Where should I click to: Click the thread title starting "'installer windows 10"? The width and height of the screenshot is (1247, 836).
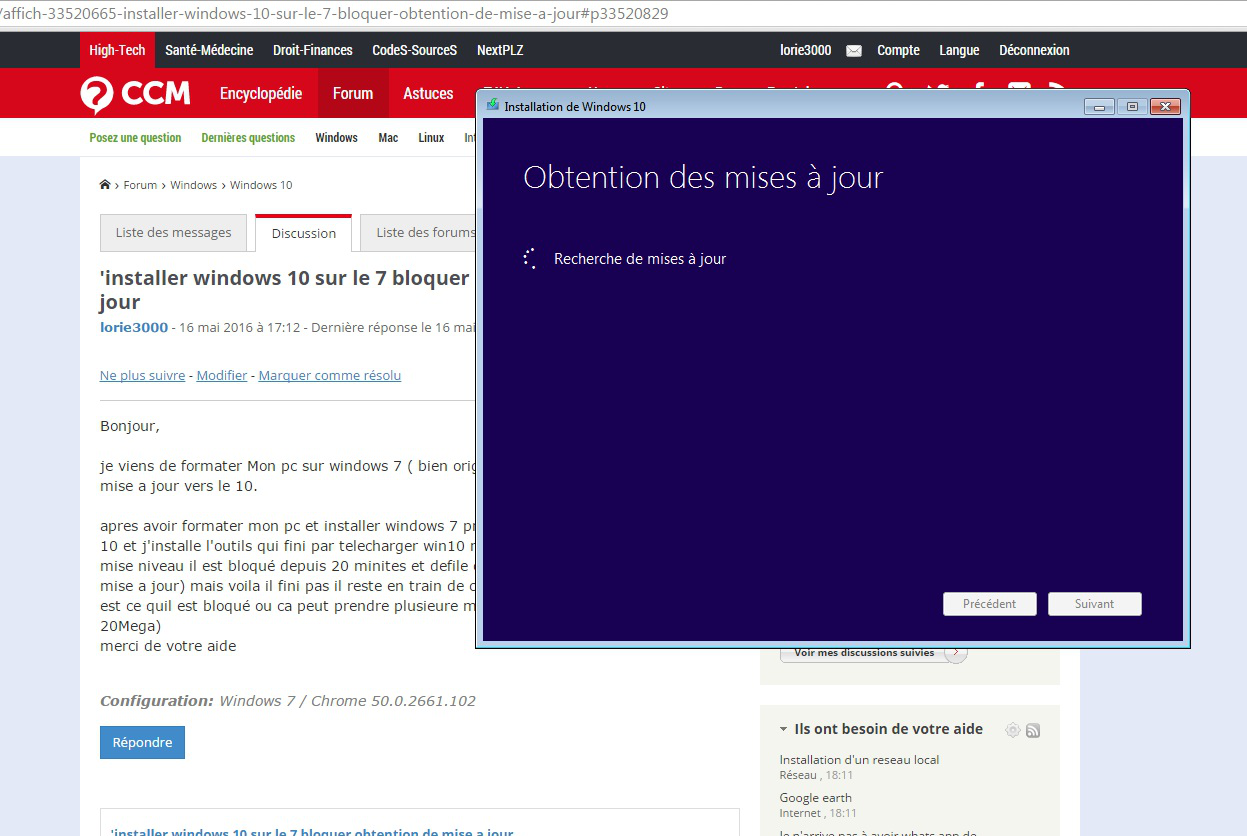[x=285, y=290]
